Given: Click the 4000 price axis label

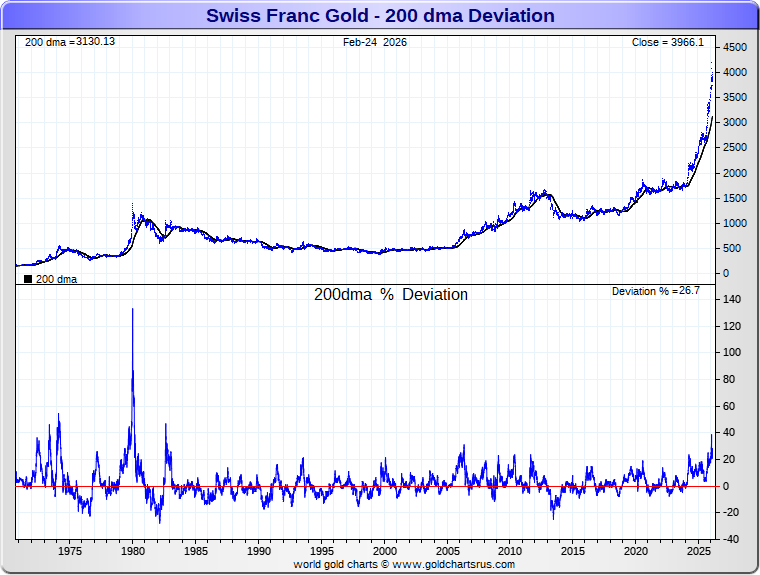Looking at the screenshot, I should pos(735,72).
